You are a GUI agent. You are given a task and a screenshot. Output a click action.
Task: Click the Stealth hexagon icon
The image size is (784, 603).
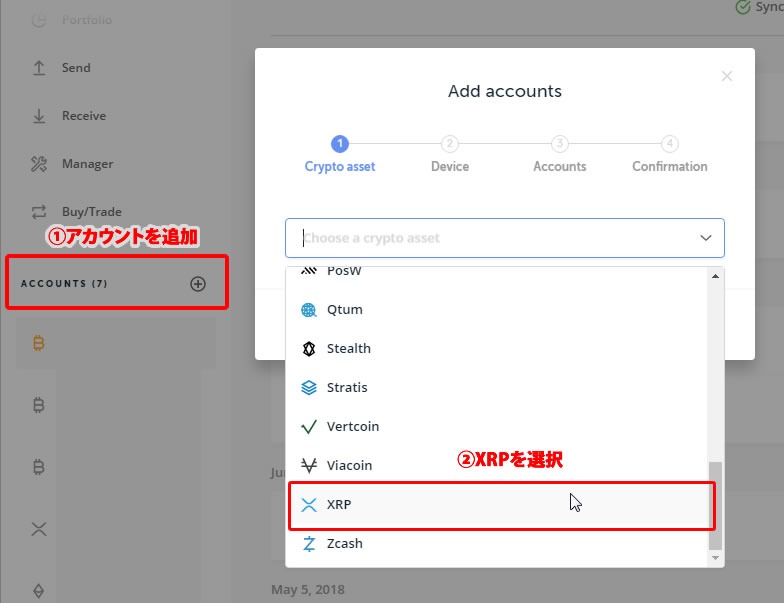coord(309,348)
